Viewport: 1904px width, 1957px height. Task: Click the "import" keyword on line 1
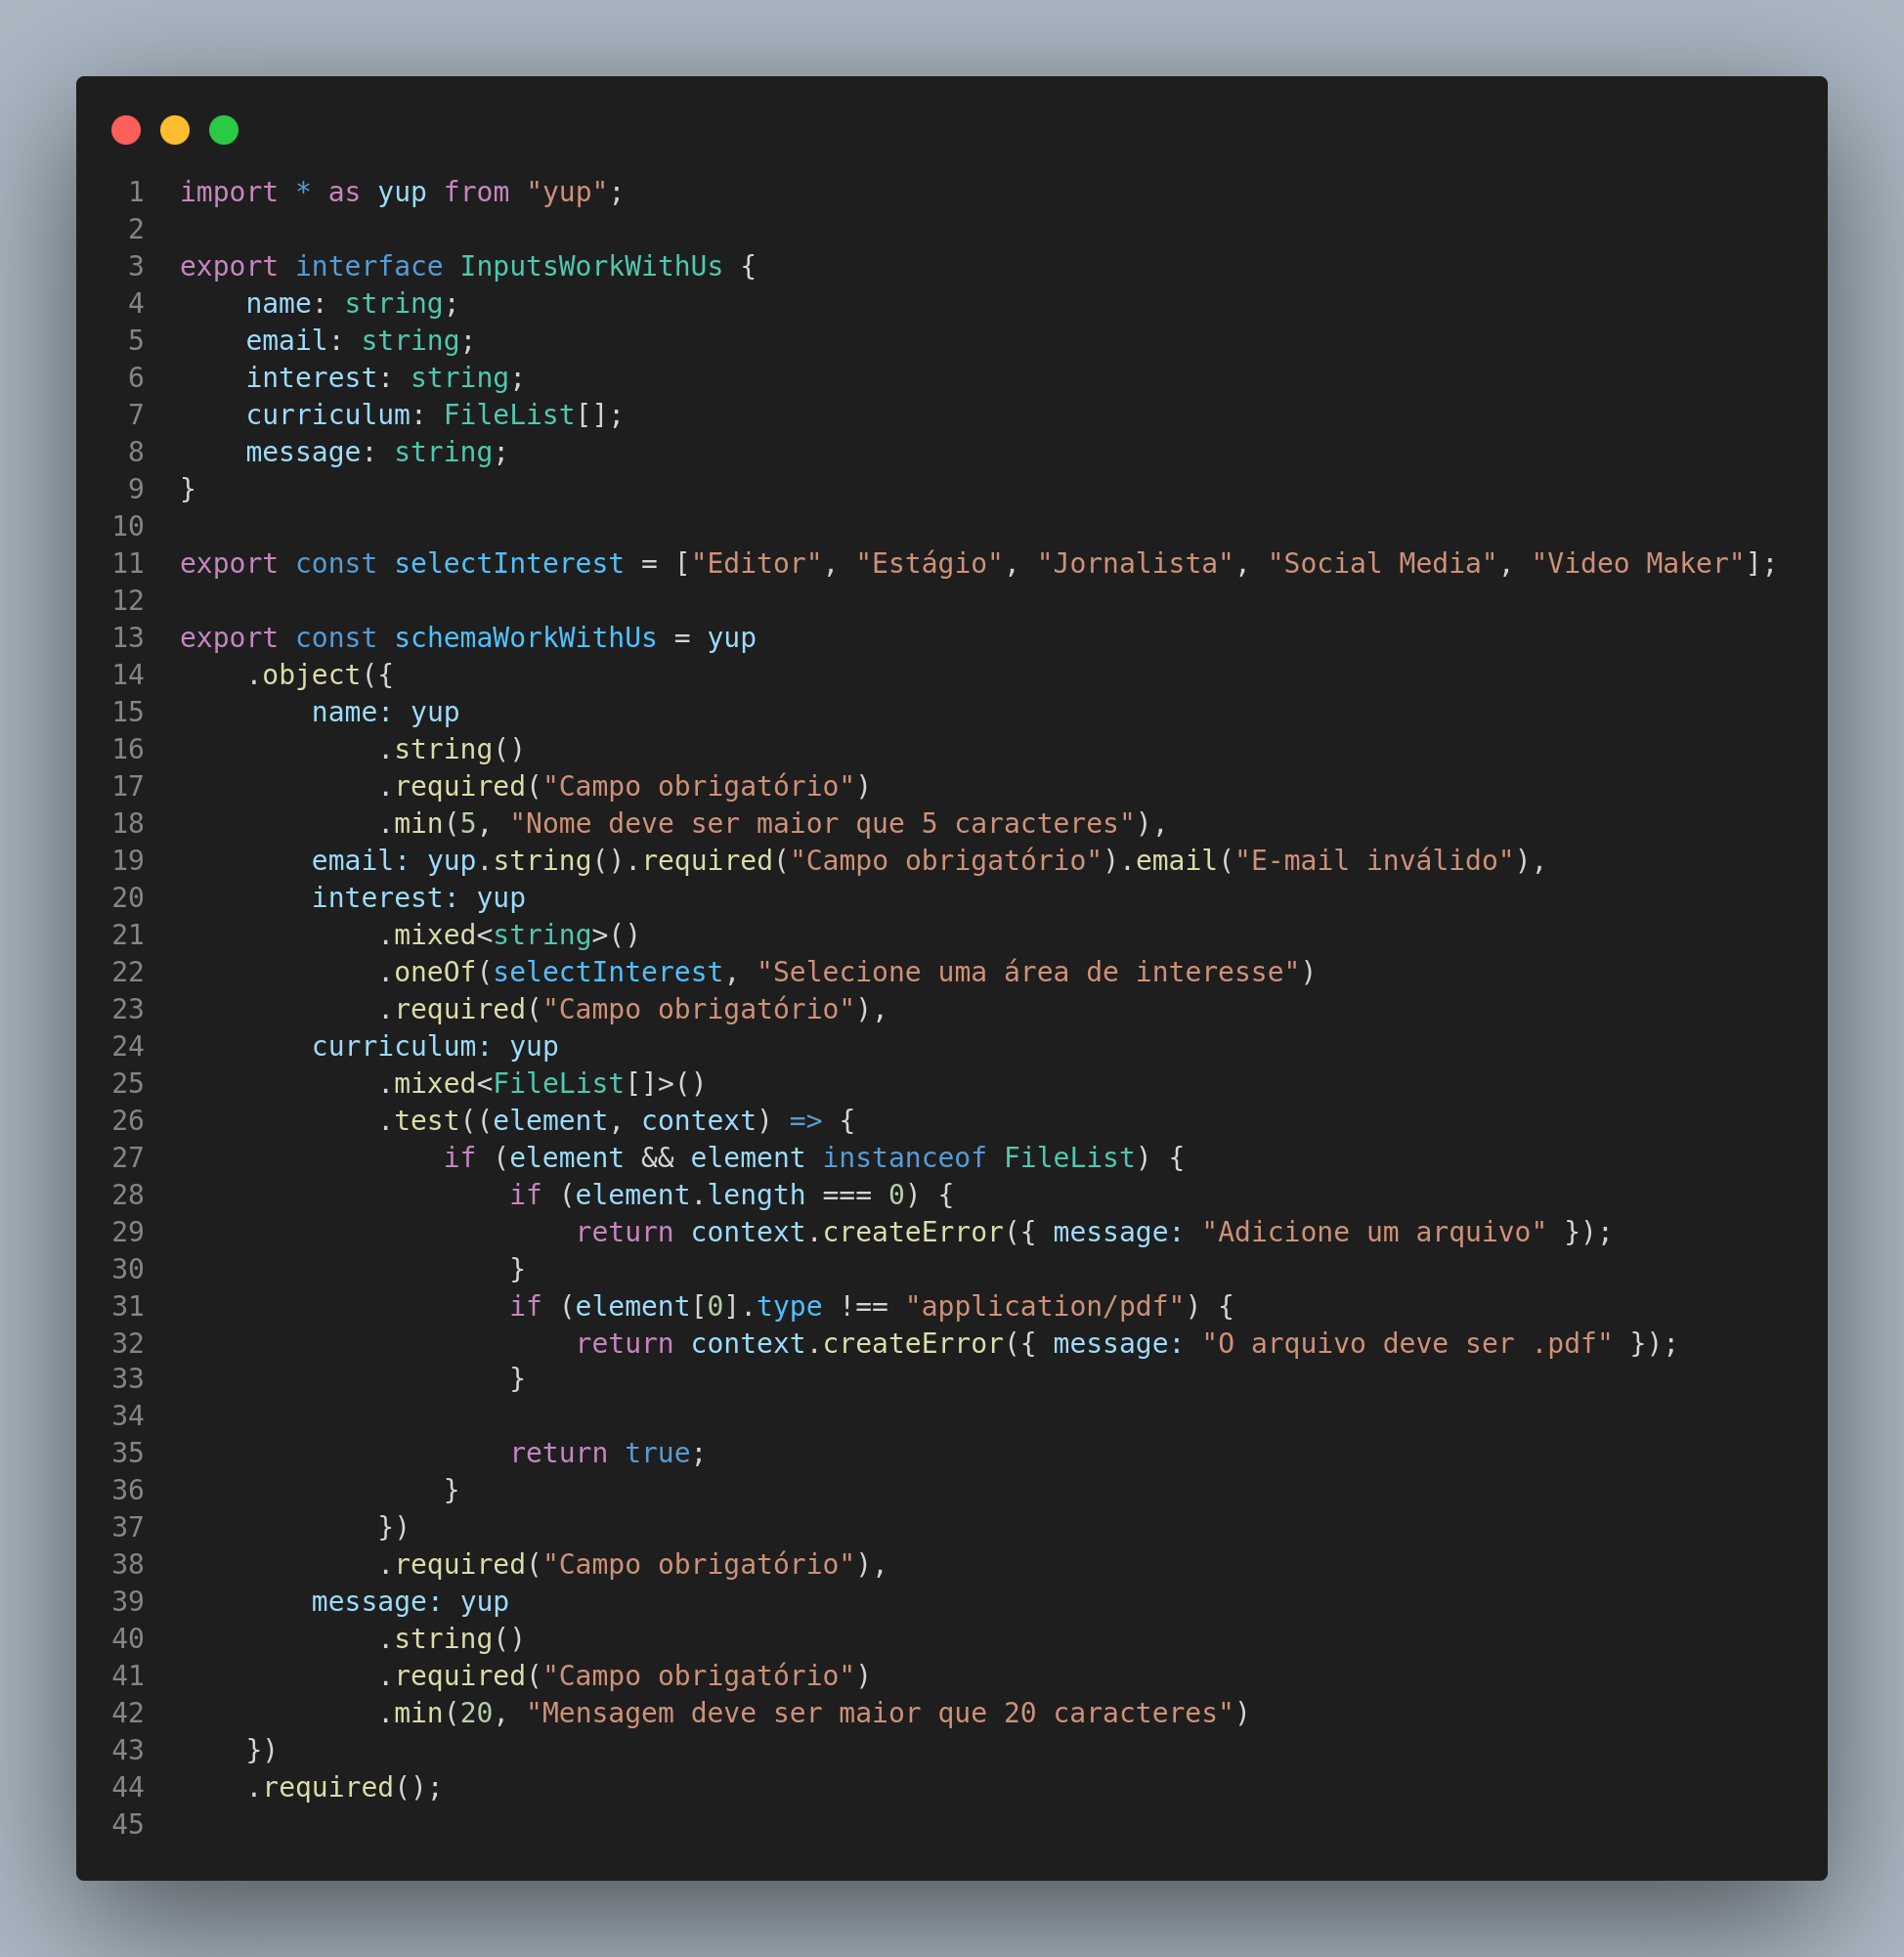pyautogui.click(x=229, y=192)
